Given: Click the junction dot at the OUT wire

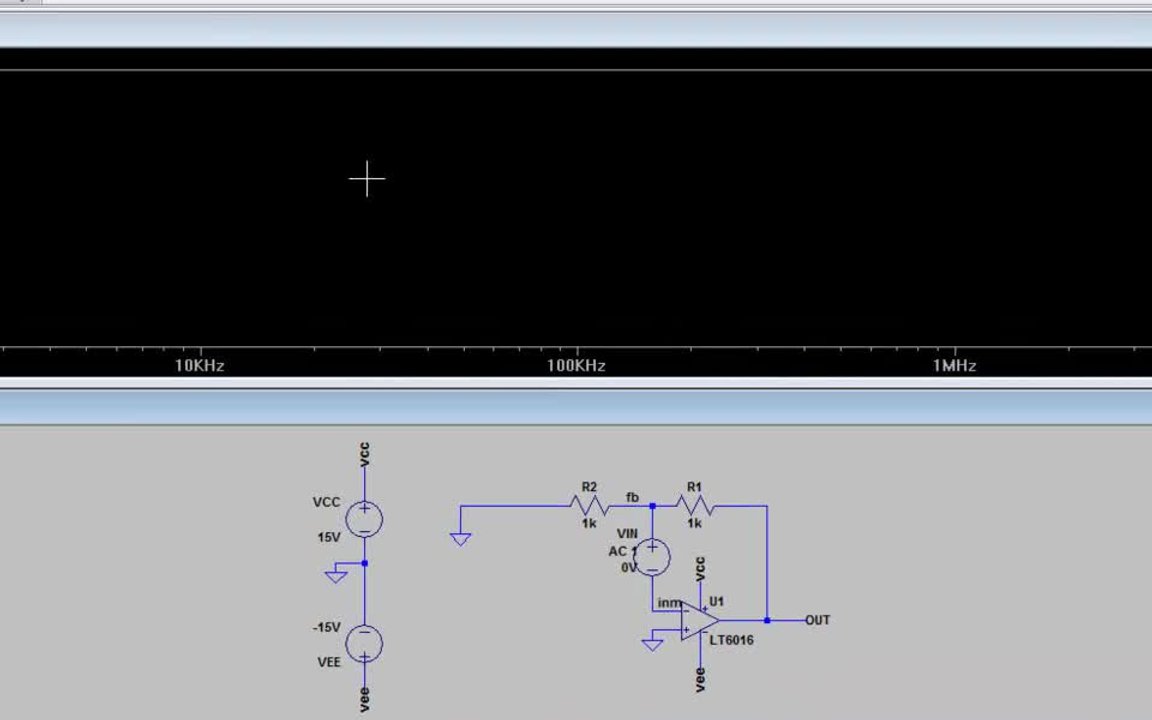Looking at the screenshot, I should click(x=767, y=621).
